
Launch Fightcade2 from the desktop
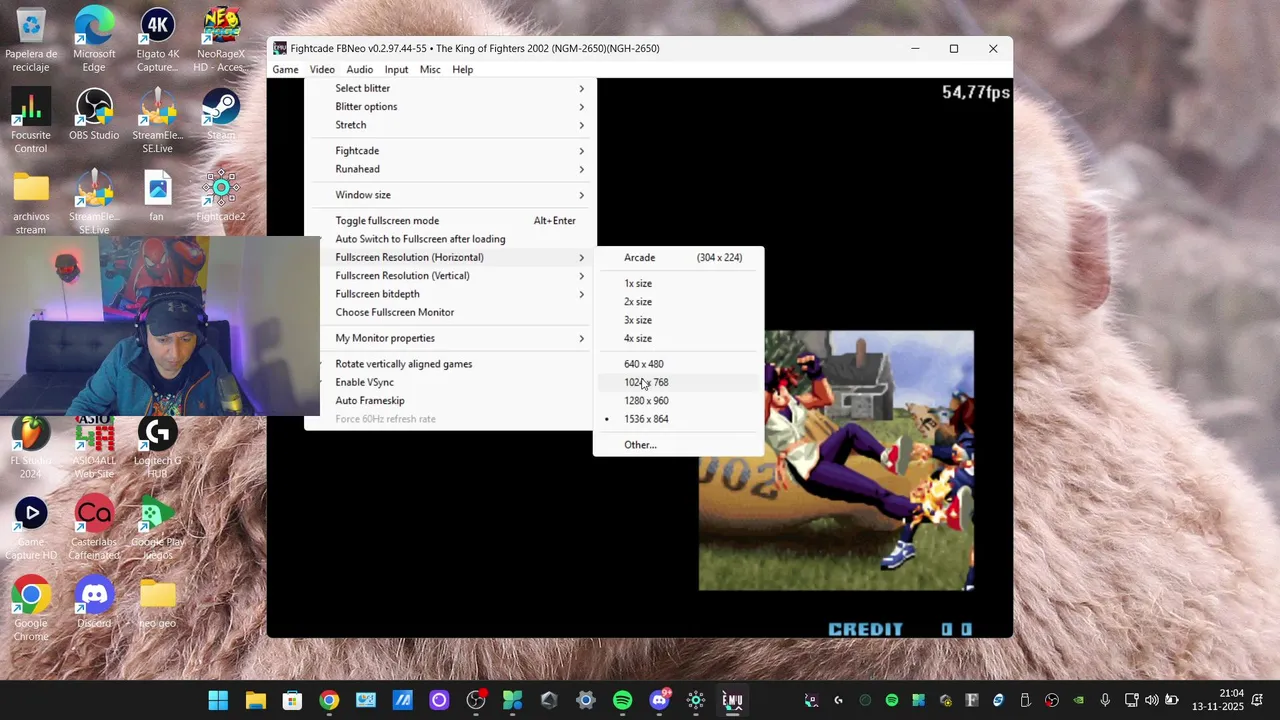click(x=220, y=196)
